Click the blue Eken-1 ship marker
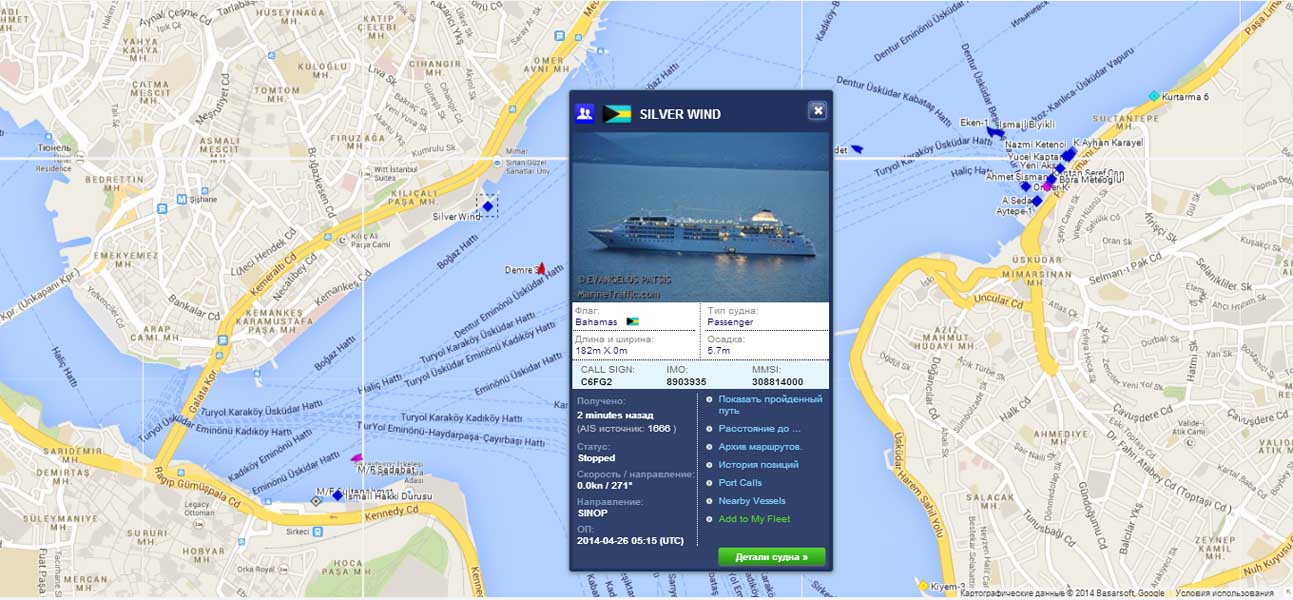 [x=995, y=131]
